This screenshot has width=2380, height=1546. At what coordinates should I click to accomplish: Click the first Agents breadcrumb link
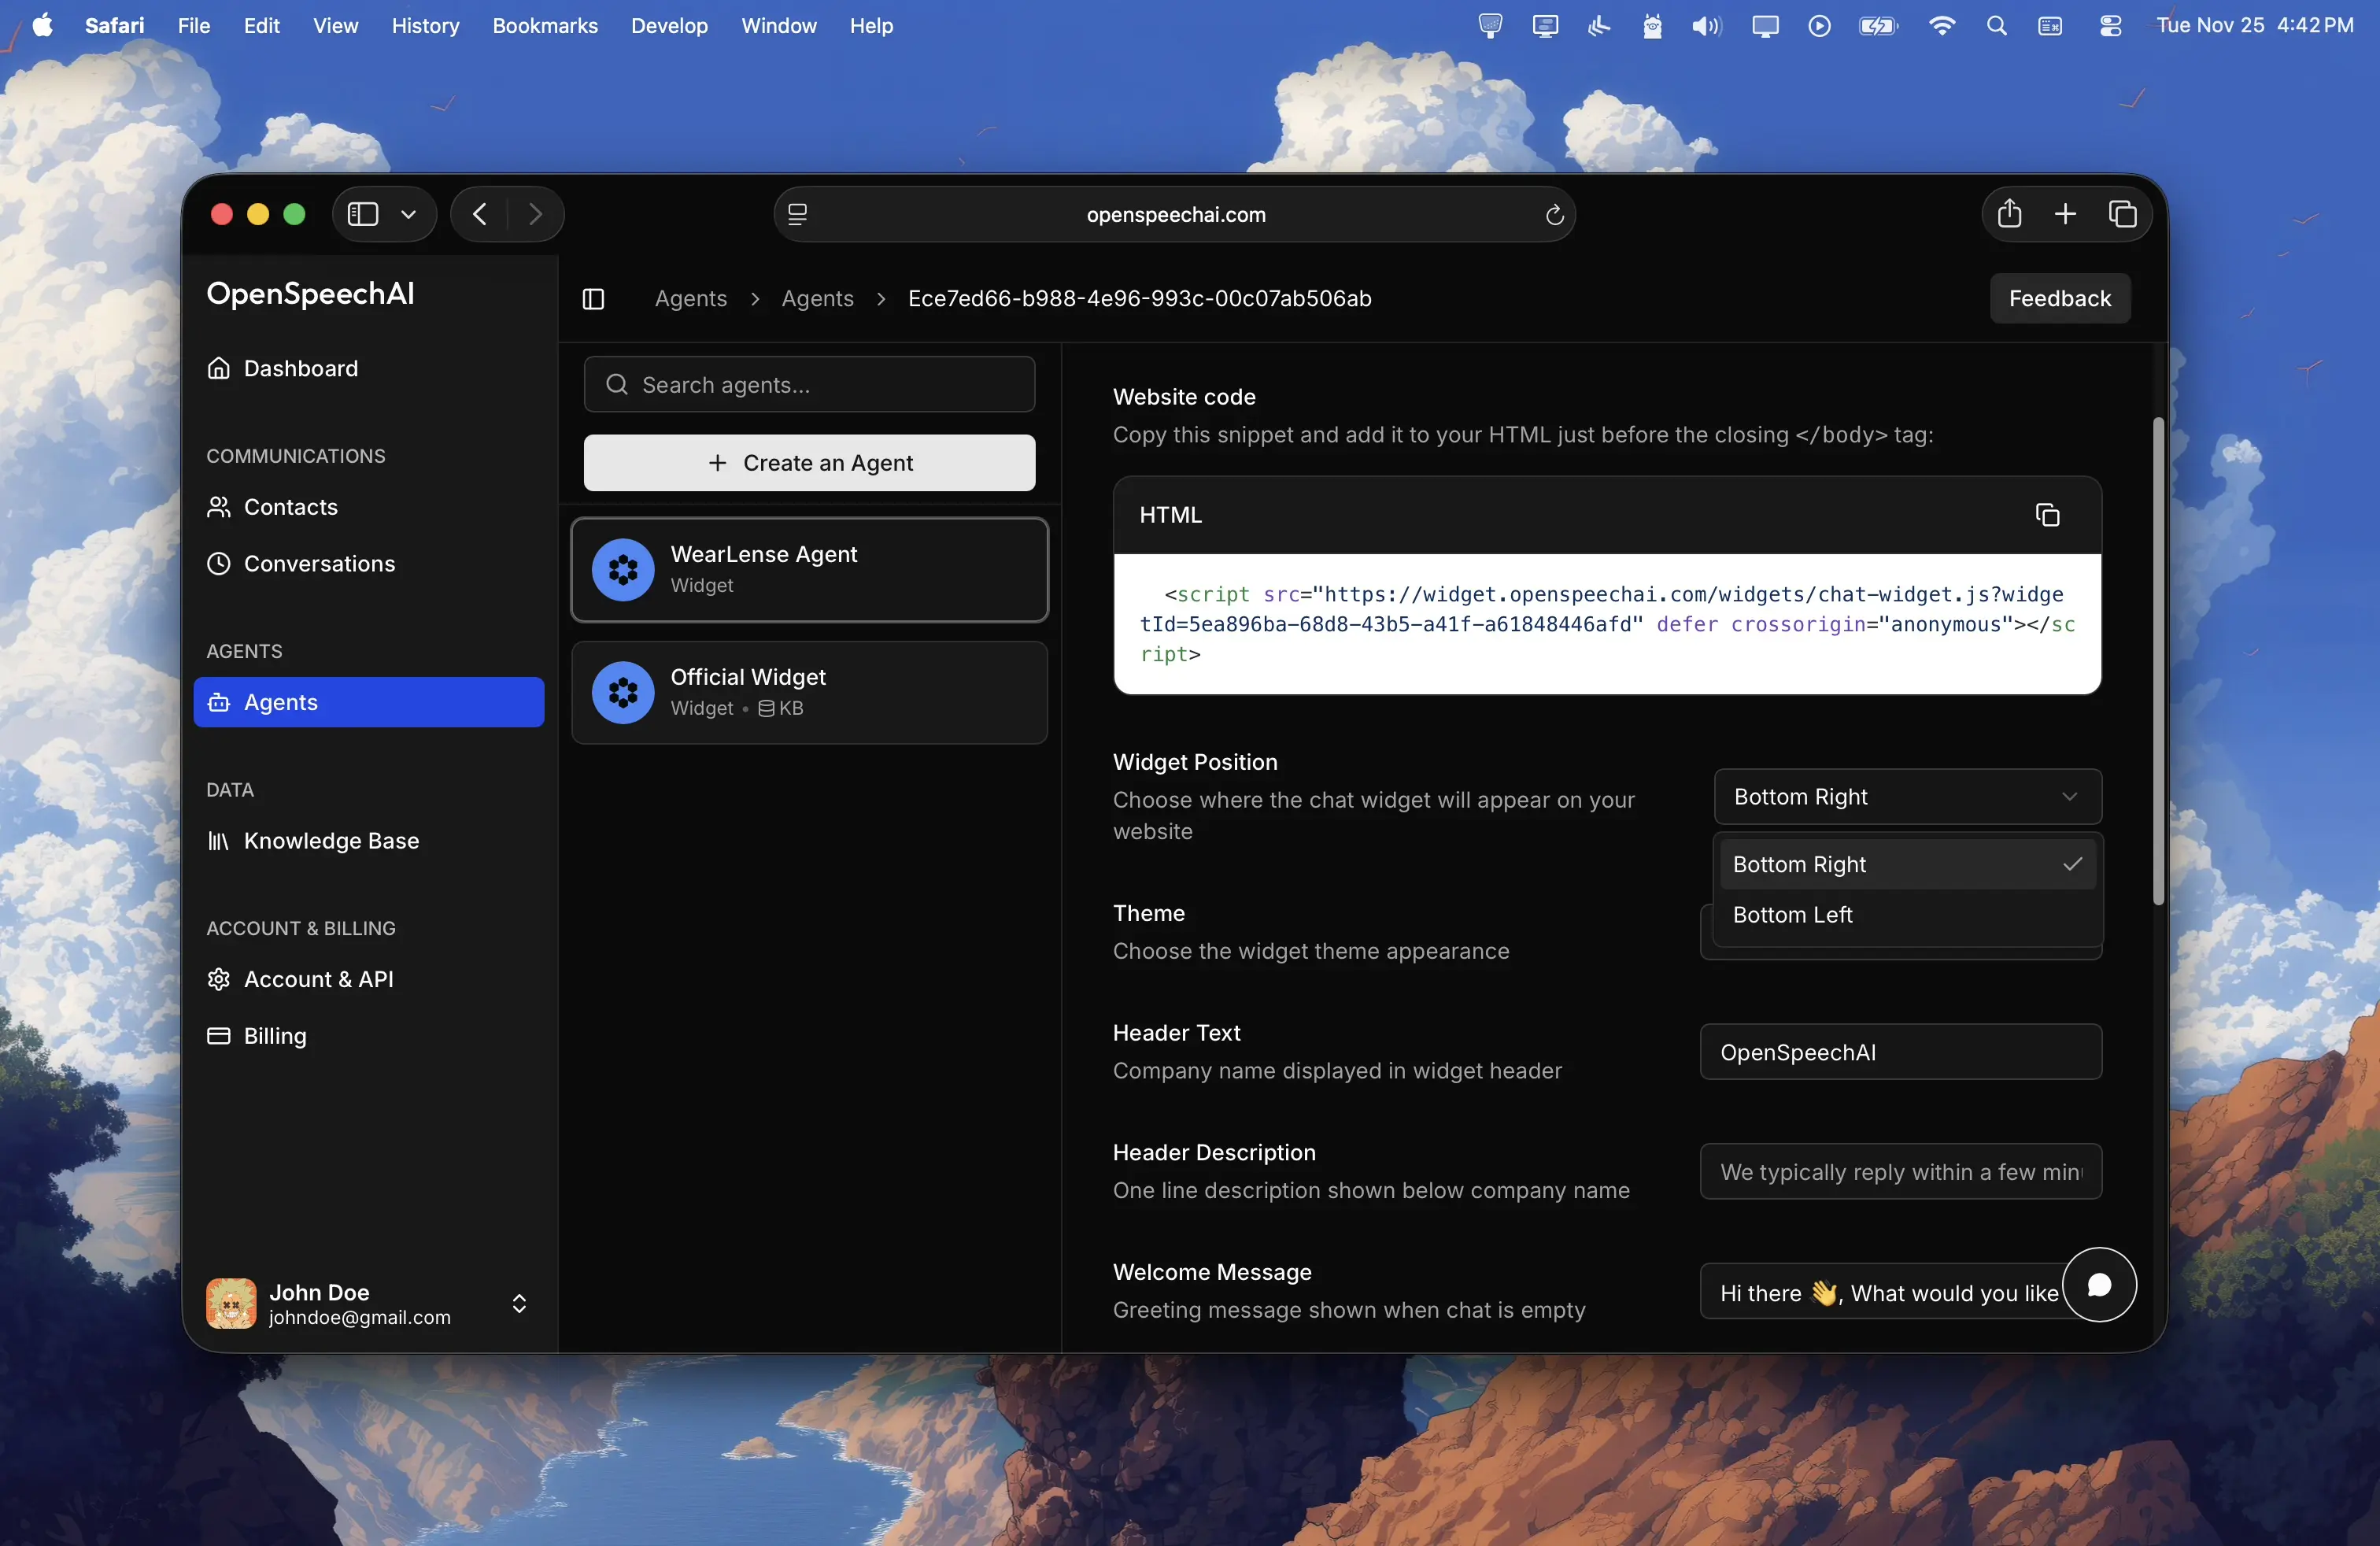(x=691, y=299)
